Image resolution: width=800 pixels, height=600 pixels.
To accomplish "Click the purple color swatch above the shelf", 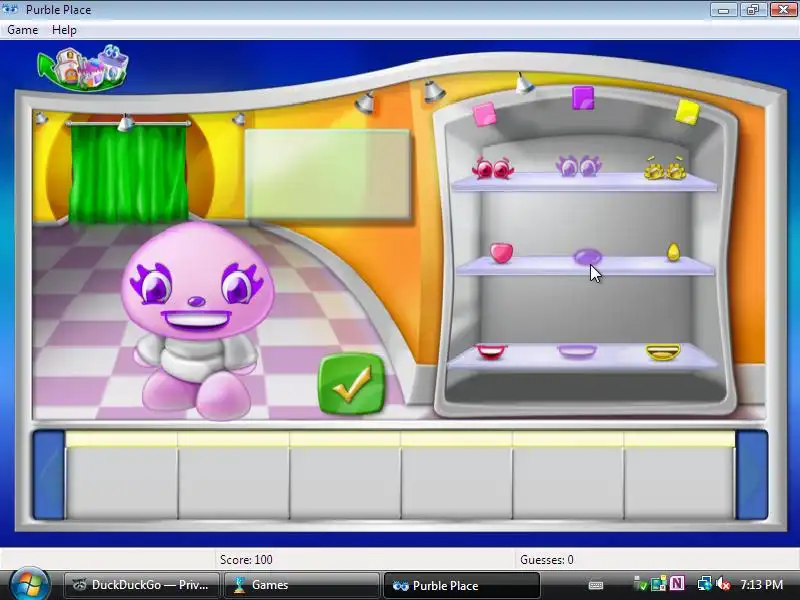I will pos(583,98).
